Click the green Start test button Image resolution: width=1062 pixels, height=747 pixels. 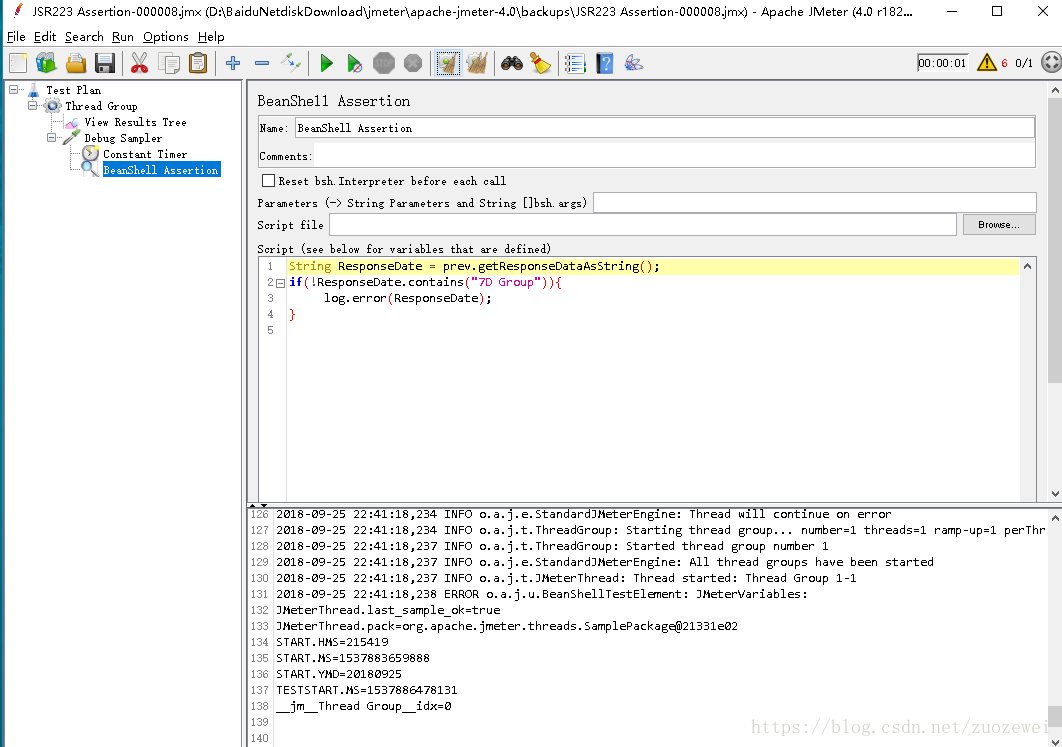click(x=326, y=64)
